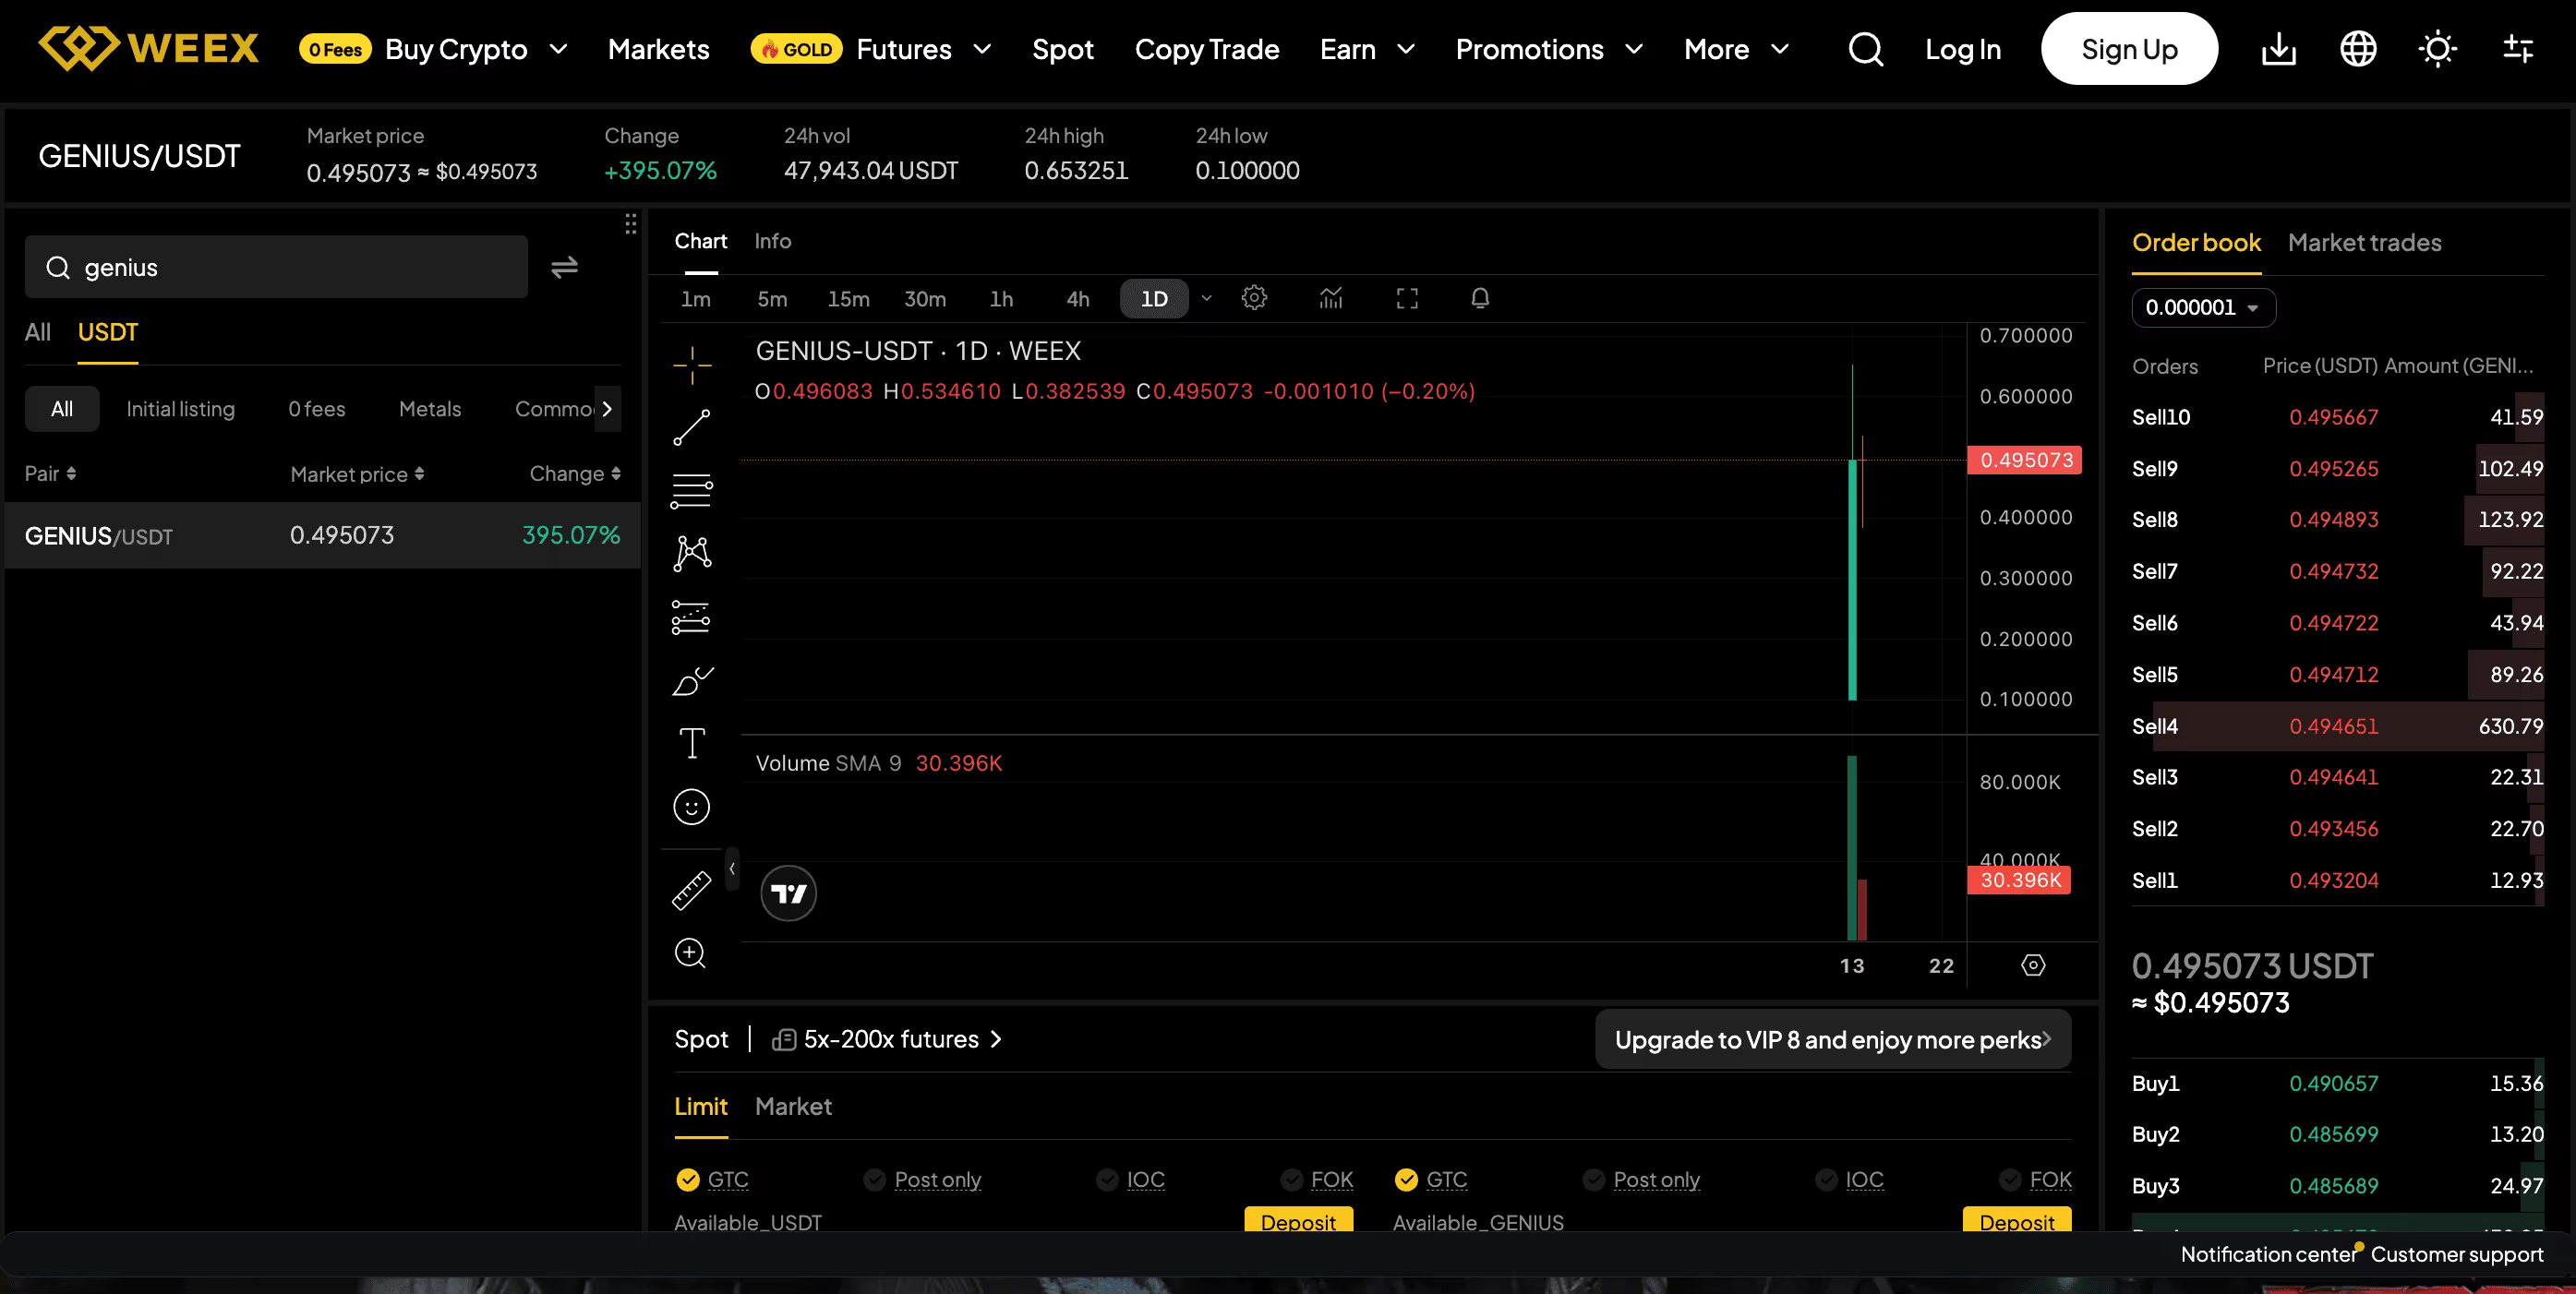Expand more chart timeframe options arrow
Screen dimensions: 2576x1294
pyautogui.click(x=1206, y=298)
